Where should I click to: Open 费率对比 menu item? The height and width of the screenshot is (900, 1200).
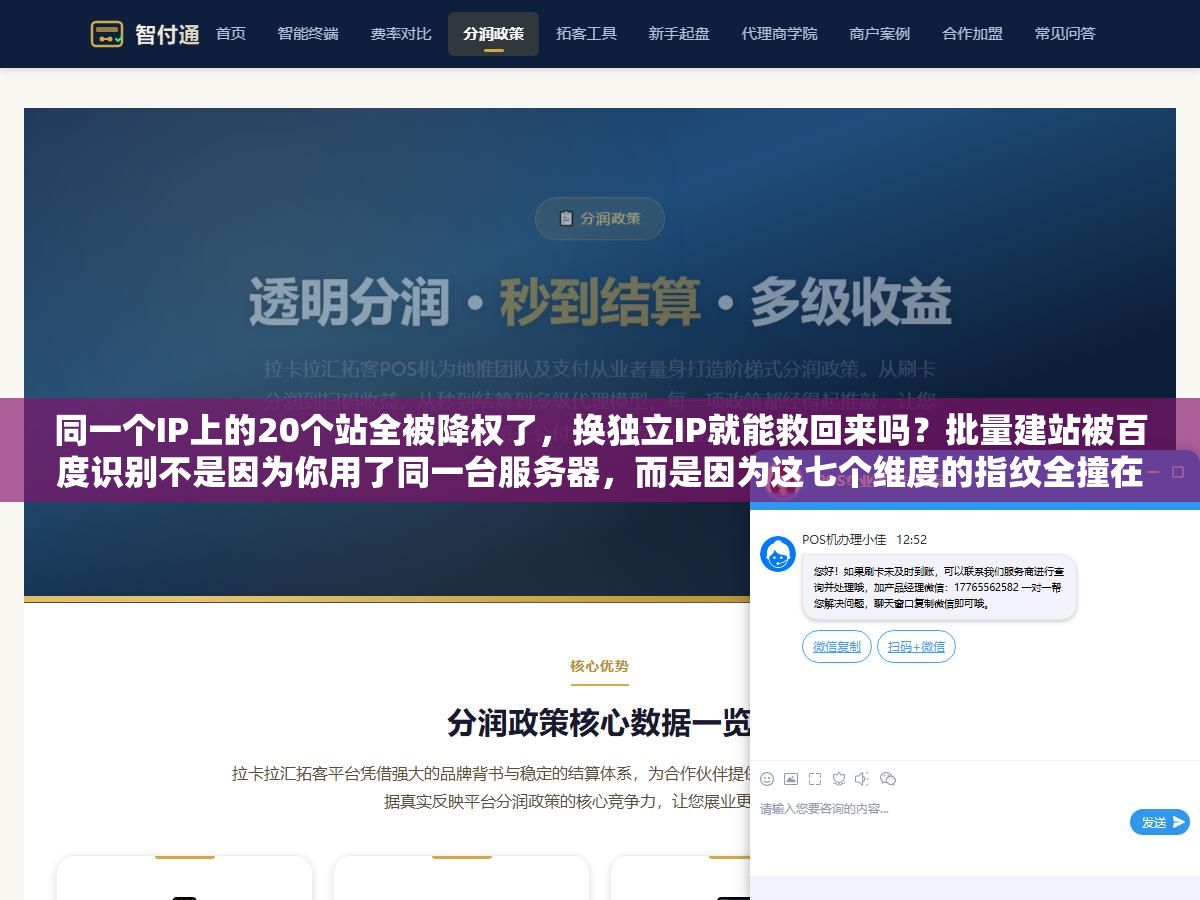(401, 34)
